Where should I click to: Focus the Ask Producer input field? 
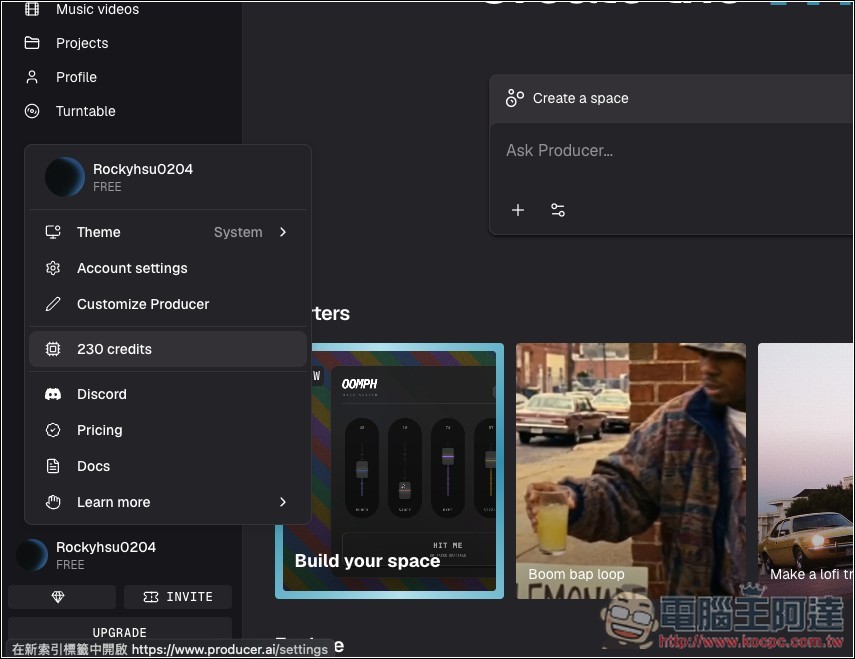tap(671, 150)
